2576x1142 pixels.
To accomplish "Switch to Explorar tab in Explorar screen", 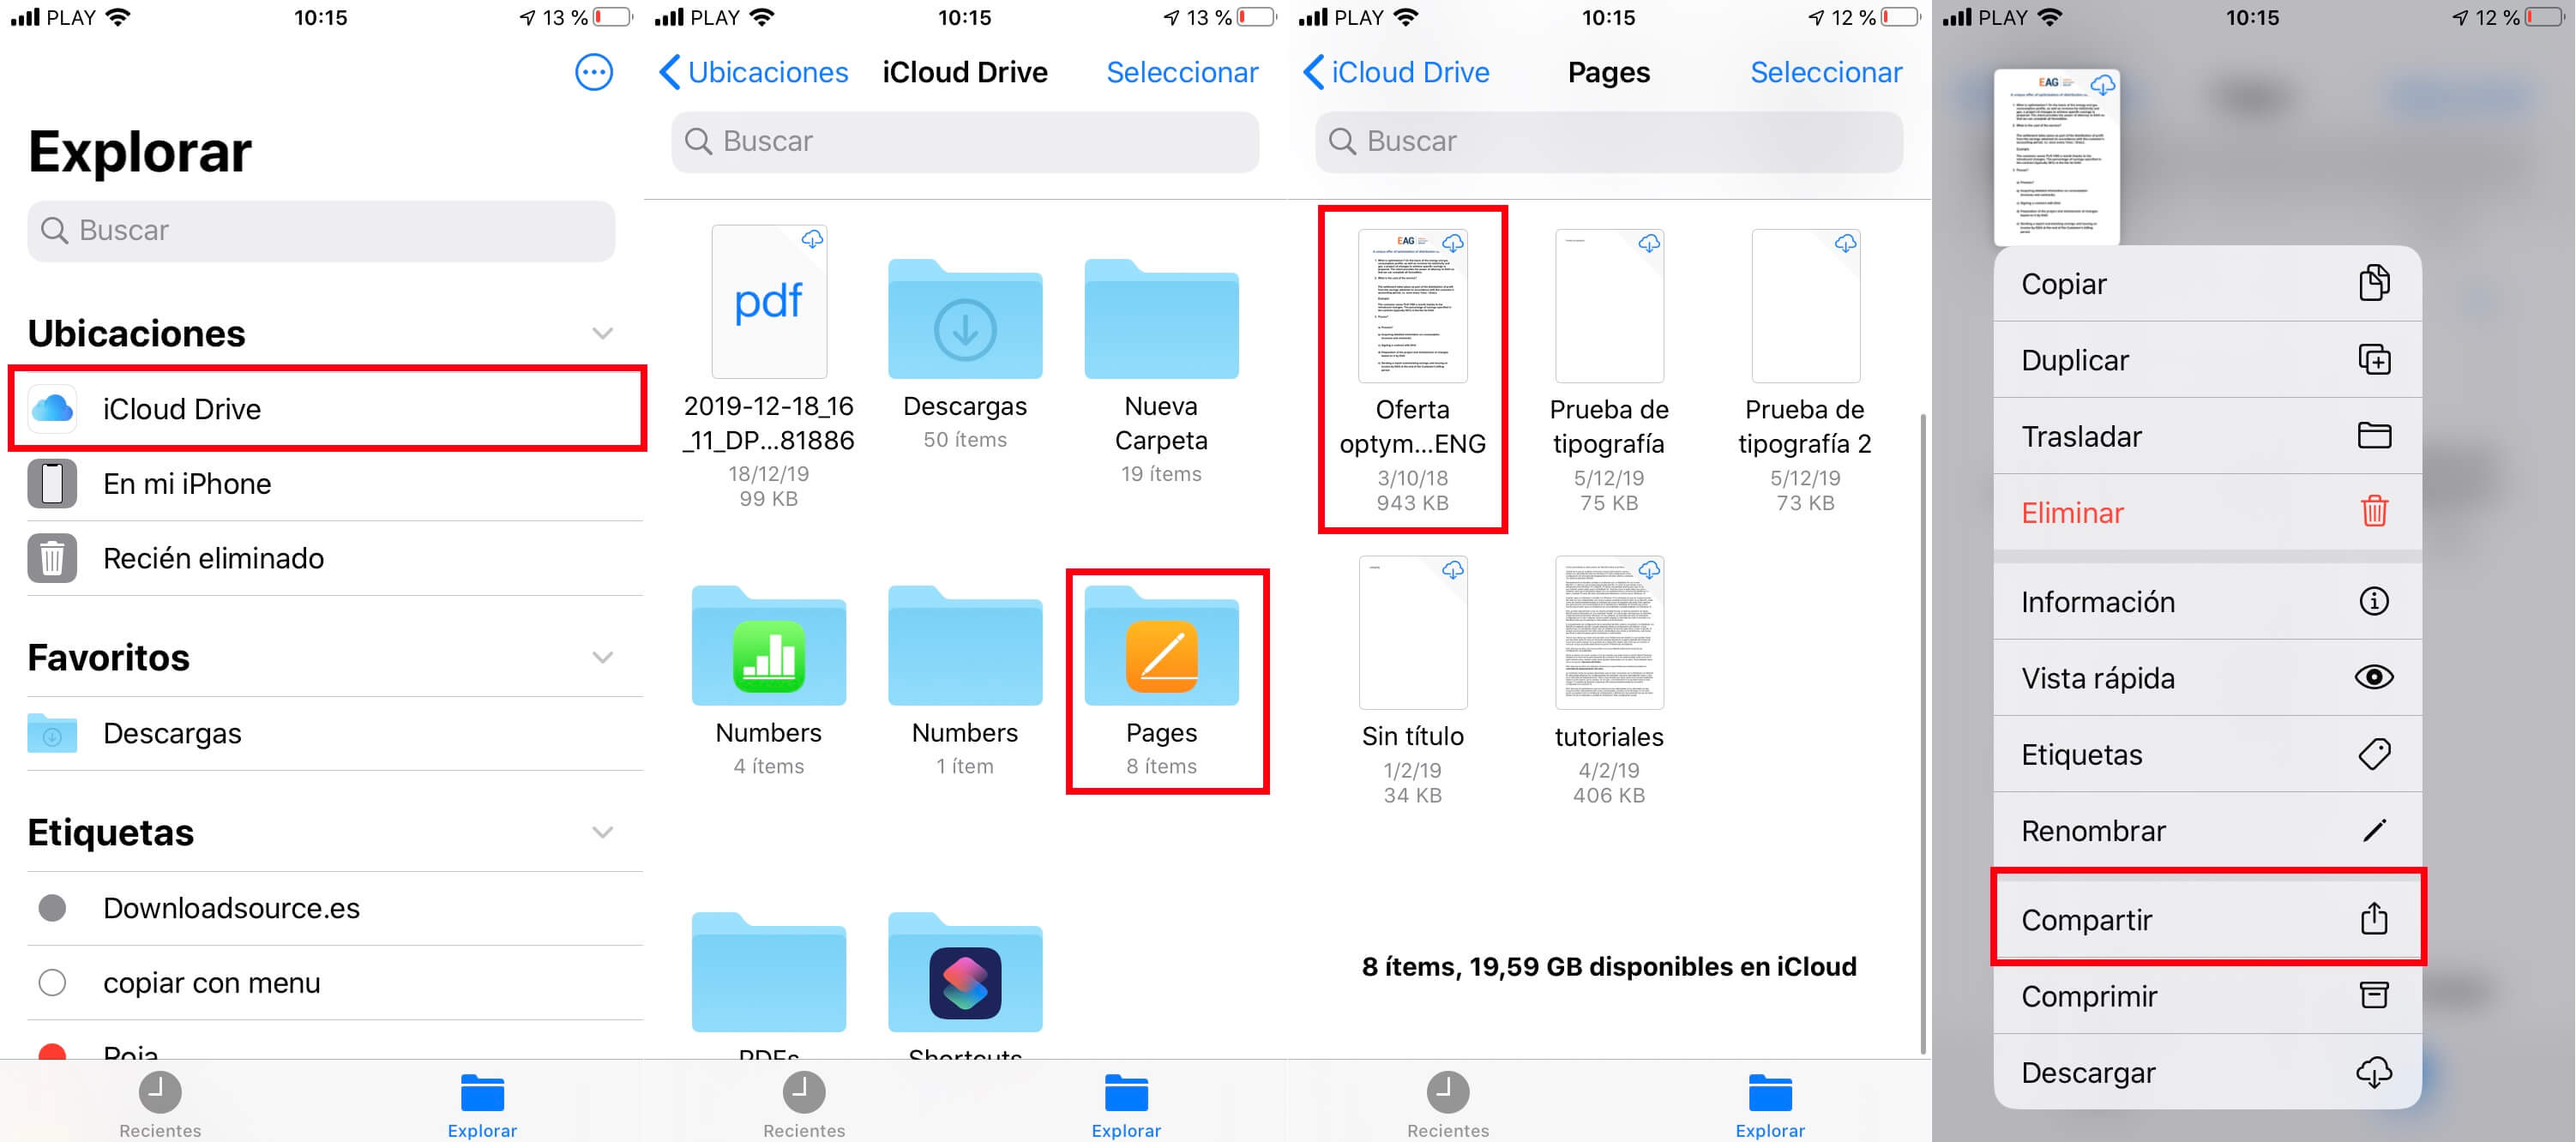I will [482, 1104].
